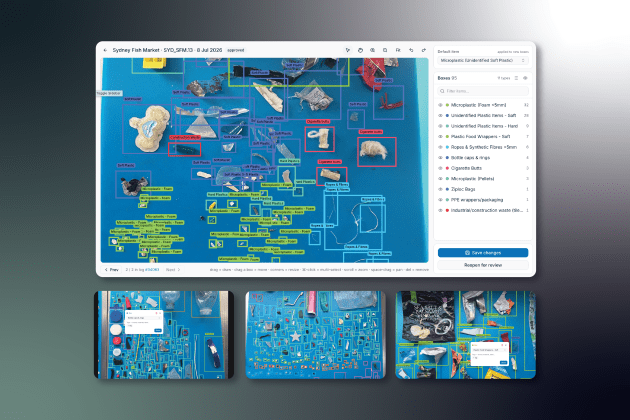Viewport: 630px width, 420px height.
Task: Hide Bottle caps & rings boxes
Action: pyautogui.click(x=440, y=158)
